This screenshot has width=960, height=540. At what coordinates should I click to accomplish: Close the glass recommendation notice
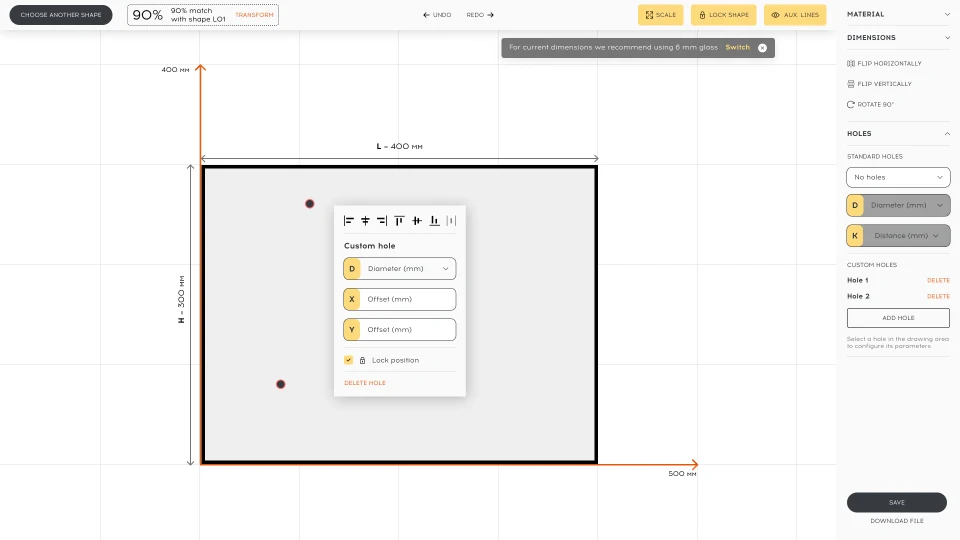[x=762, y=48]
